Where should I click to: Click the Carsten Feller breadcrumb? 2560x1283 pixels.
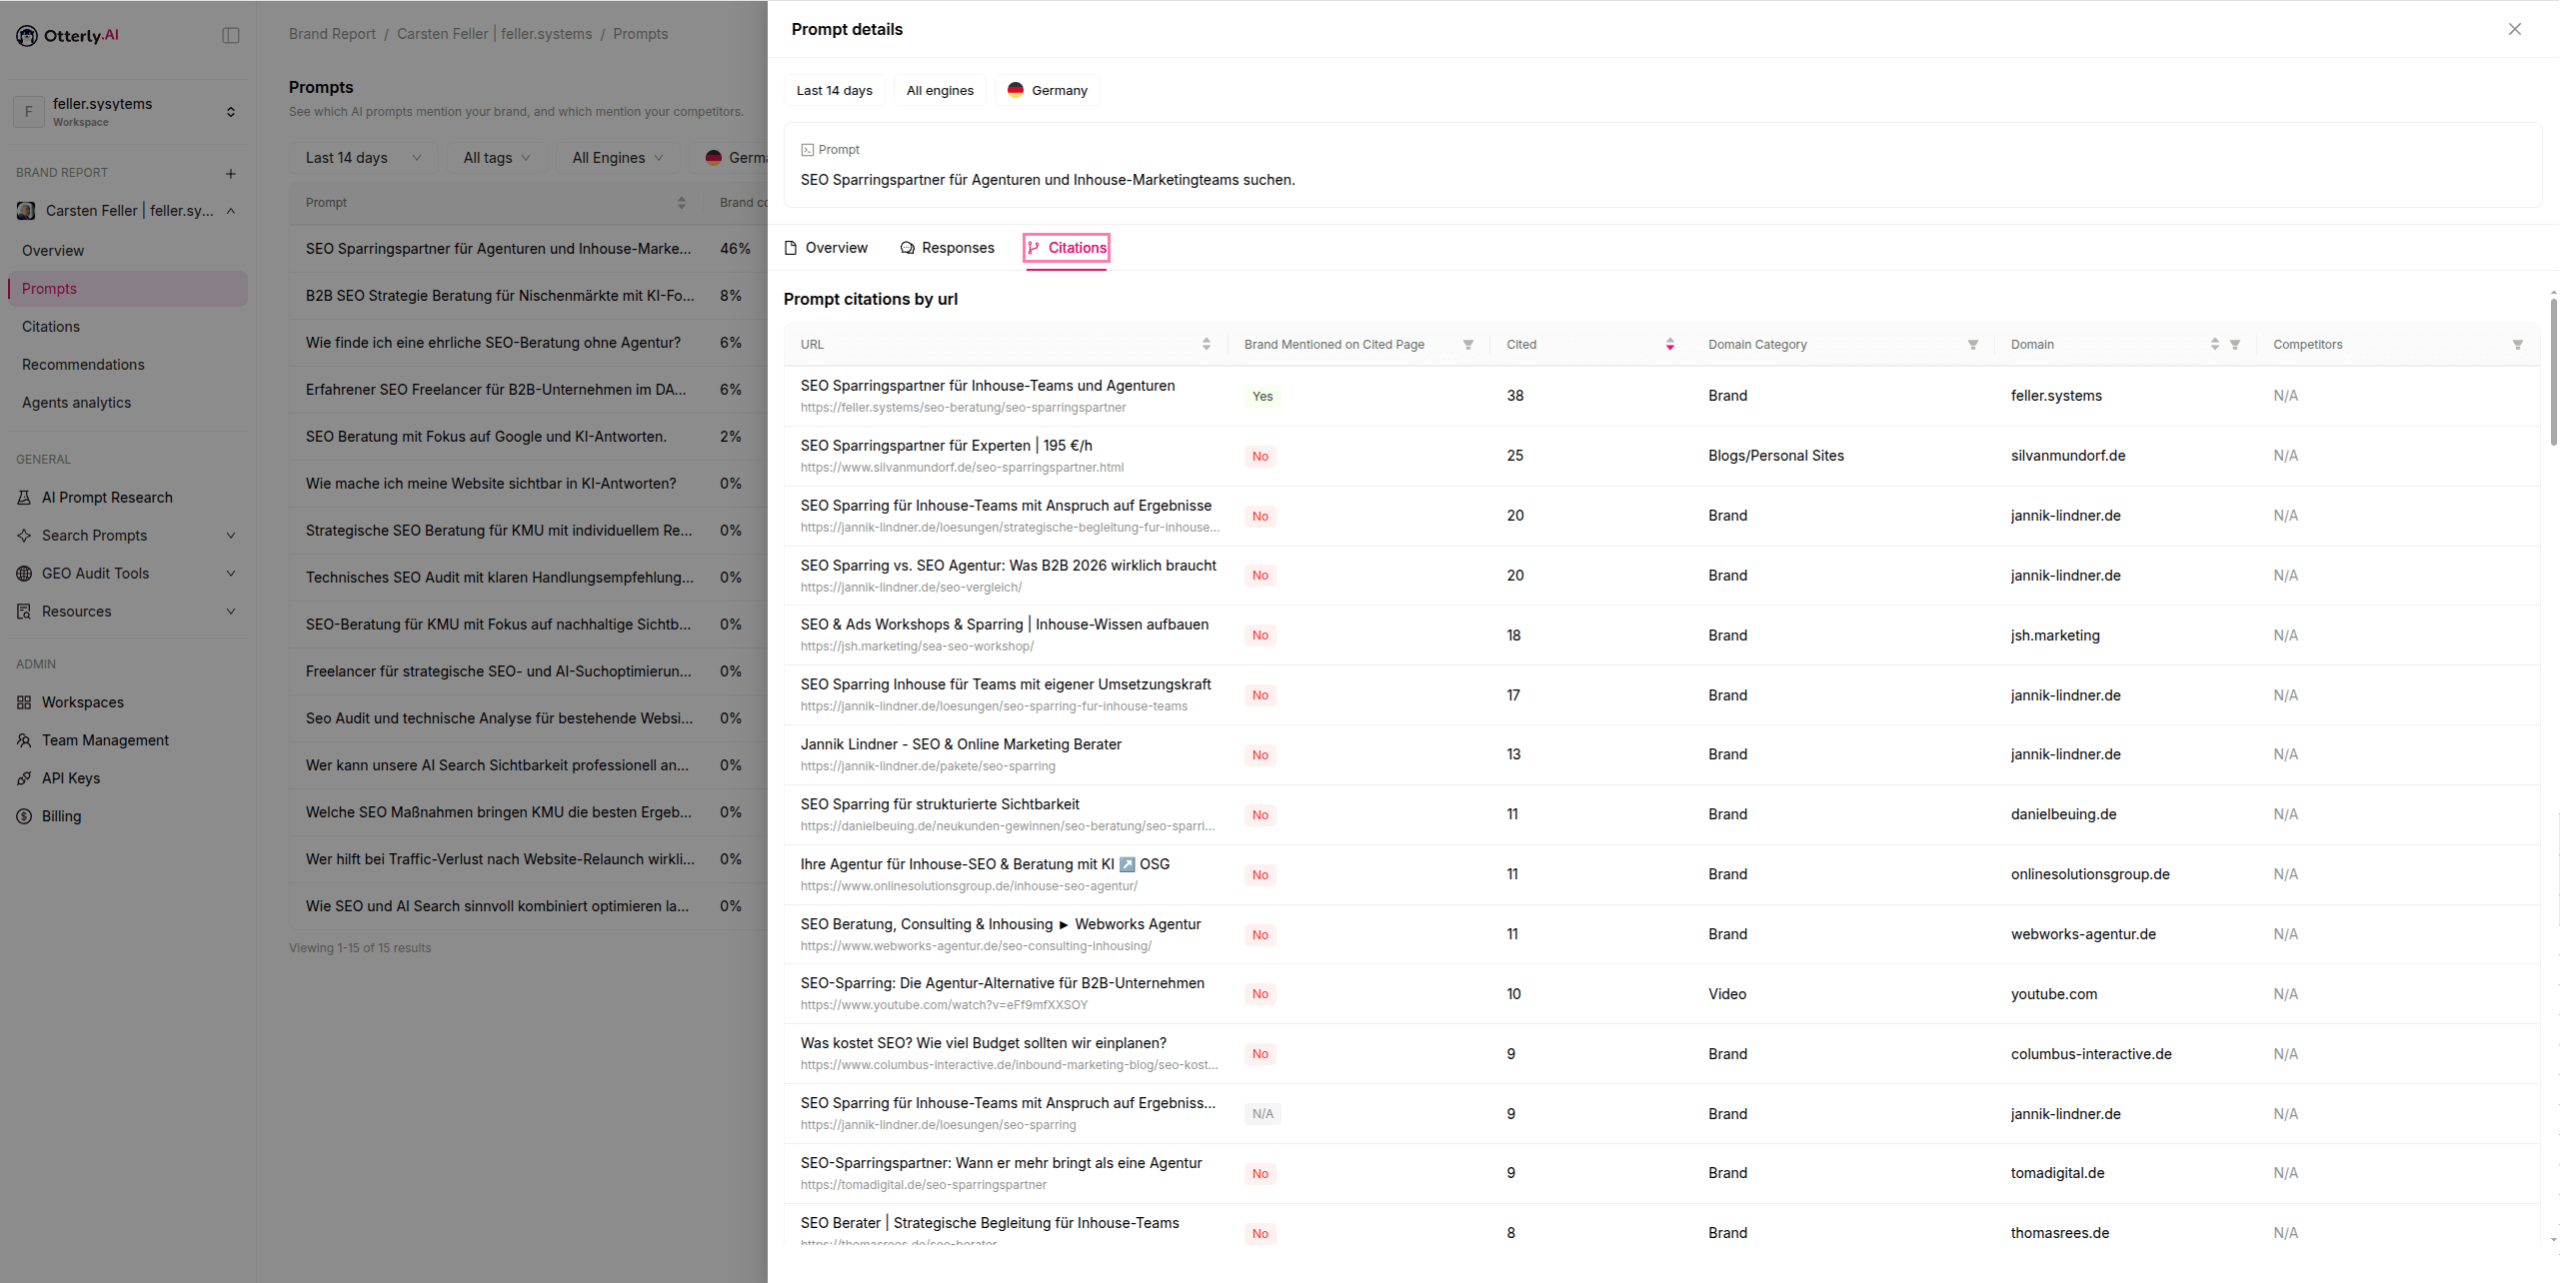click(x=494, y=34)
